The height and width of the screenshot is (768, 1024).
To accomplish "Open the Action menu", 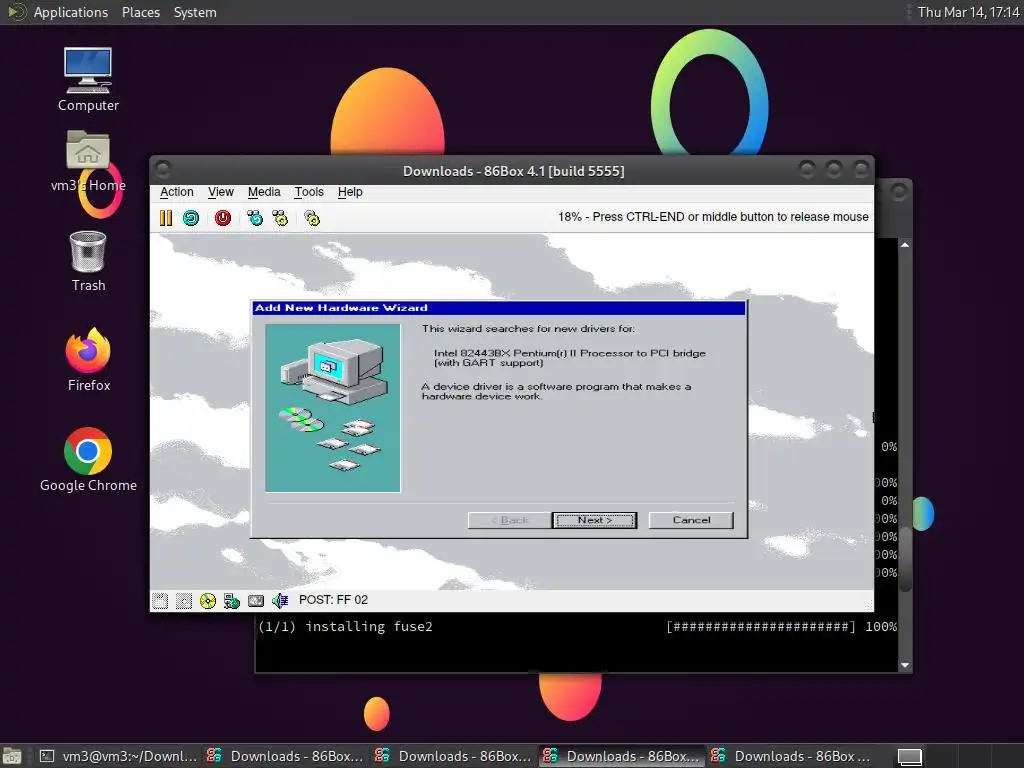I will (x=176, y=192).
